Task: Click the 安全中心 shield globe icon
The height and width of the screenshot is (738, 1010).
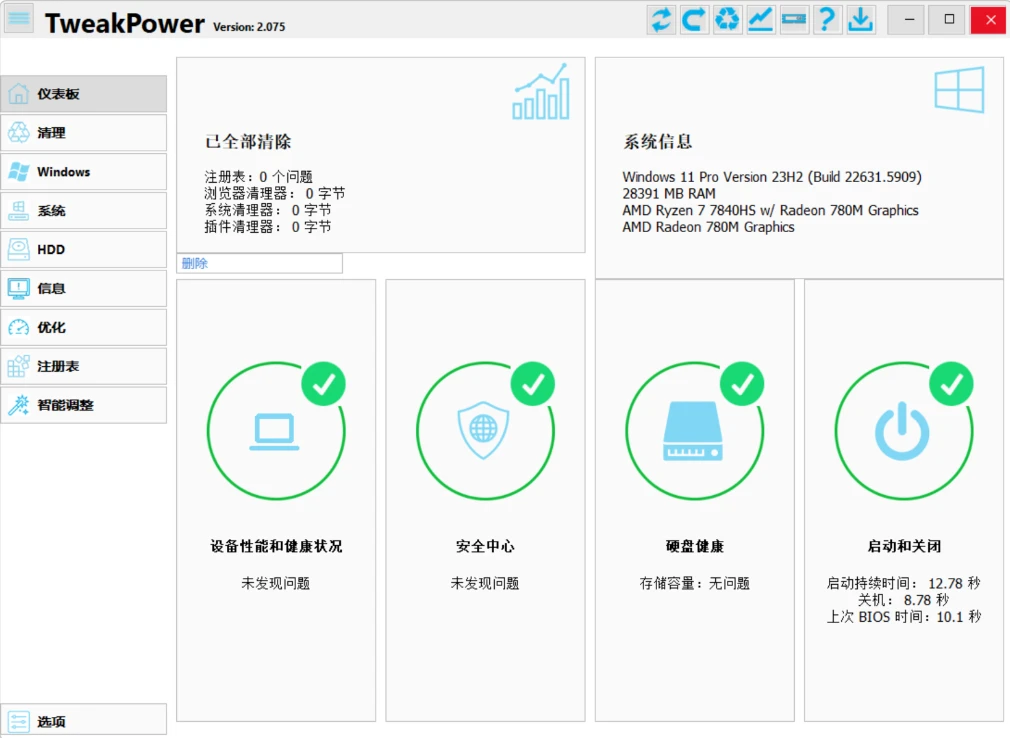Action: pyautogui.click(x=484, y=431)
